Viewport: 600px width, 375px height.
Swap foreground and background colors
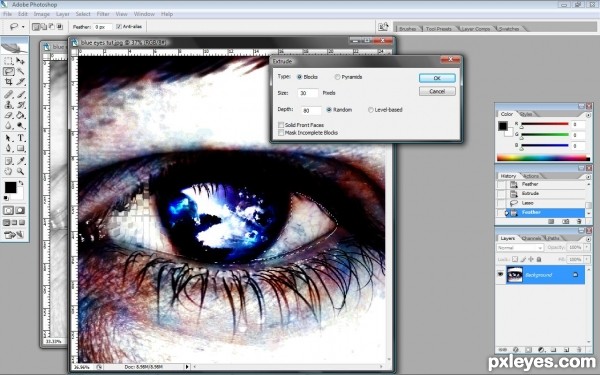[x=21, y=183]
